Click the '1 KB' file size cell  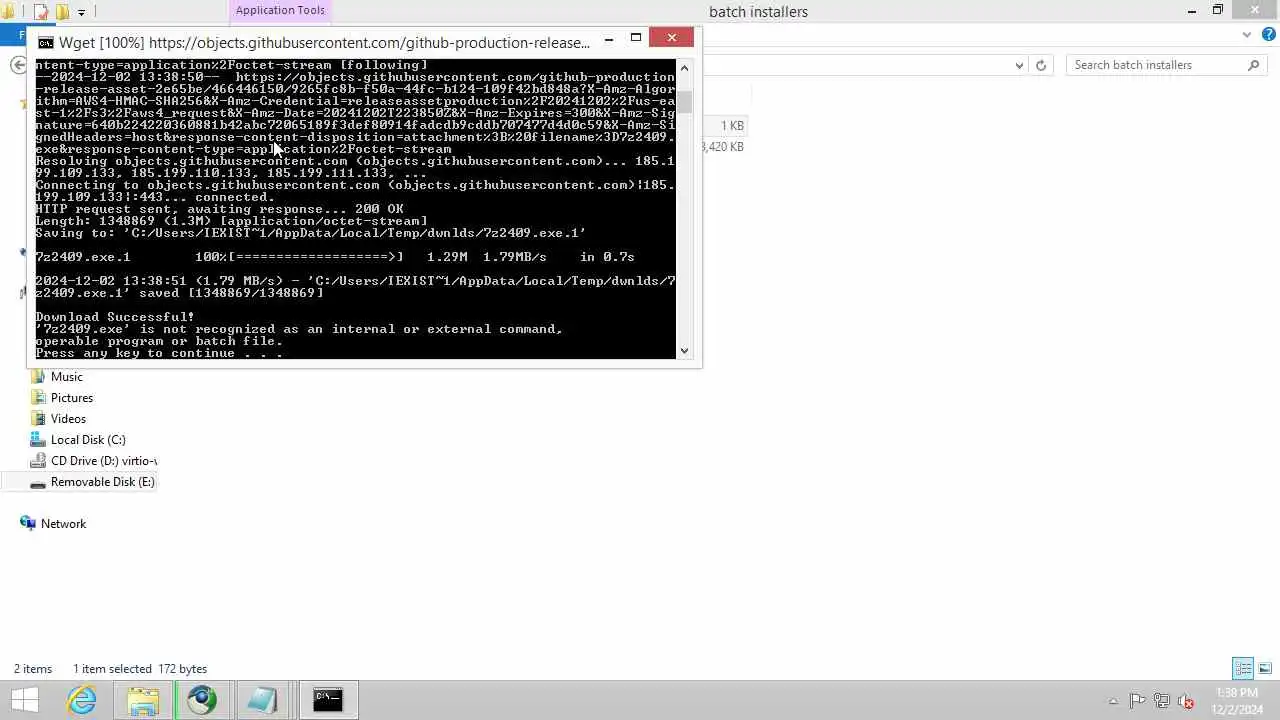pyautogui.click(x=732, y=126)
